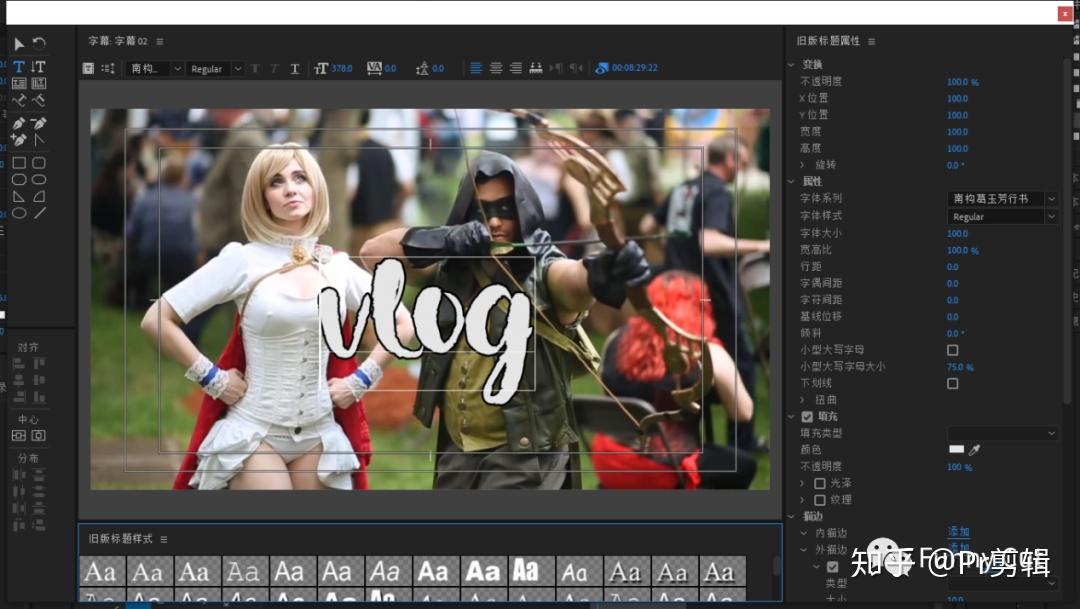
Task: Click the timecode 00:08:29:22
Action: click(x=634, y=68)
